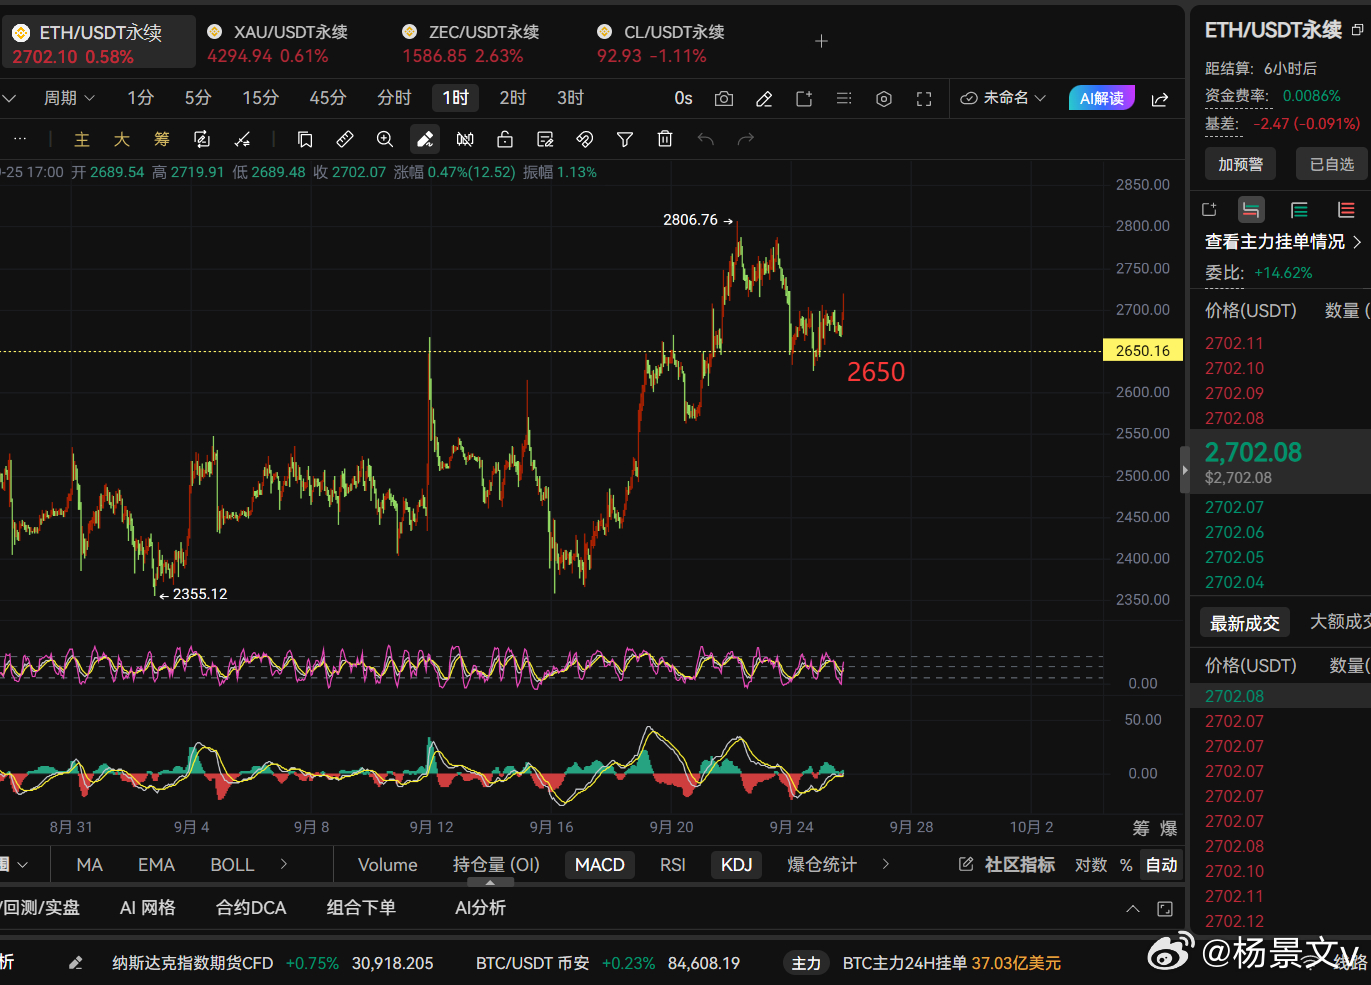1371x985 pixels.
Task: Switch to 大额成交 trades tab
Action: coord(1340,622)
